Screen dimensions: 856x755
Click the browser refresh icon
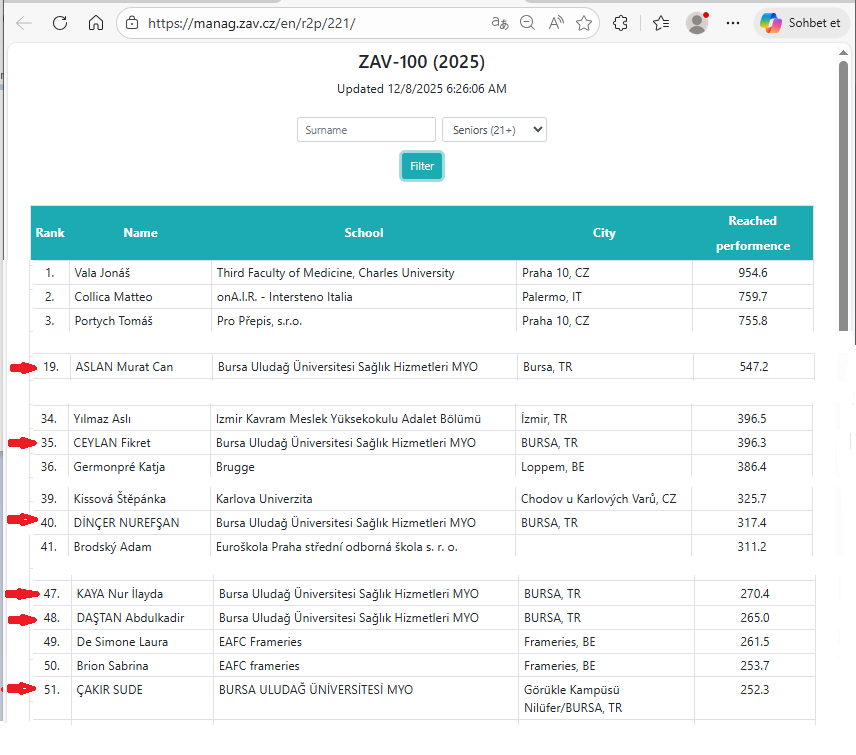click(60, 23)
